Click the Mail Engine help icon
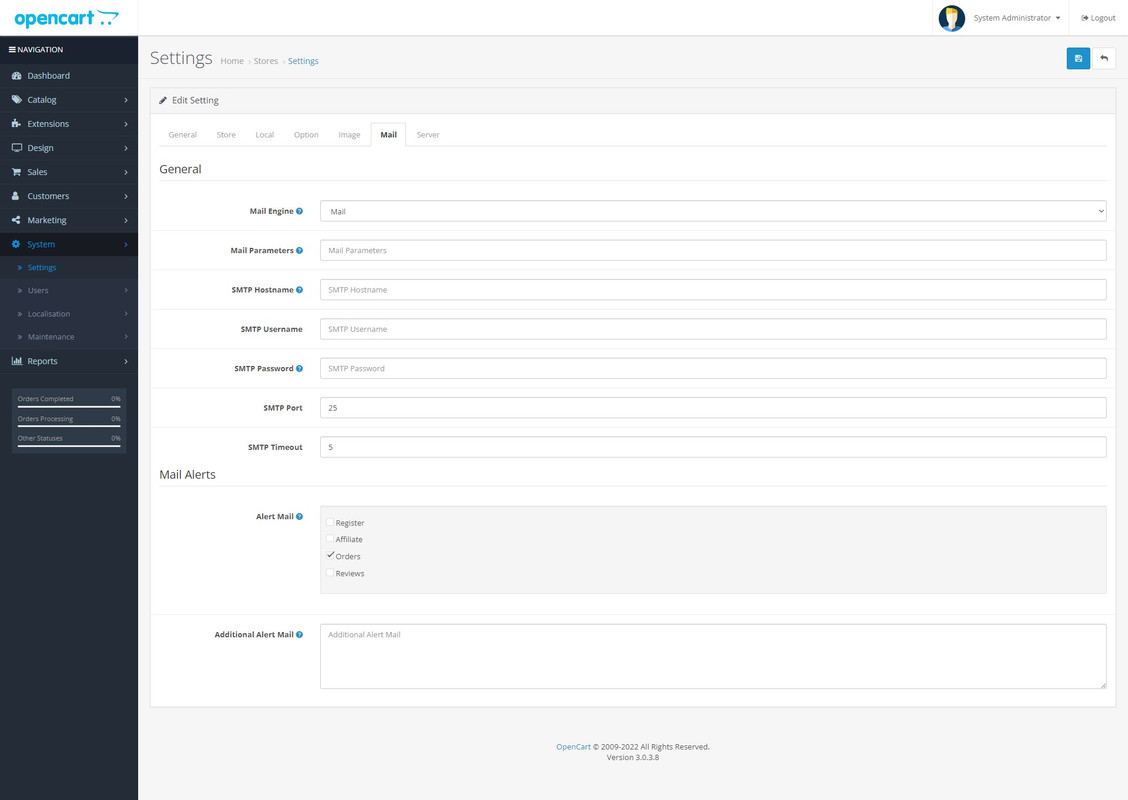Image resolution: width=1128 pixels, height=800 pixels. (x=299, y=211)
